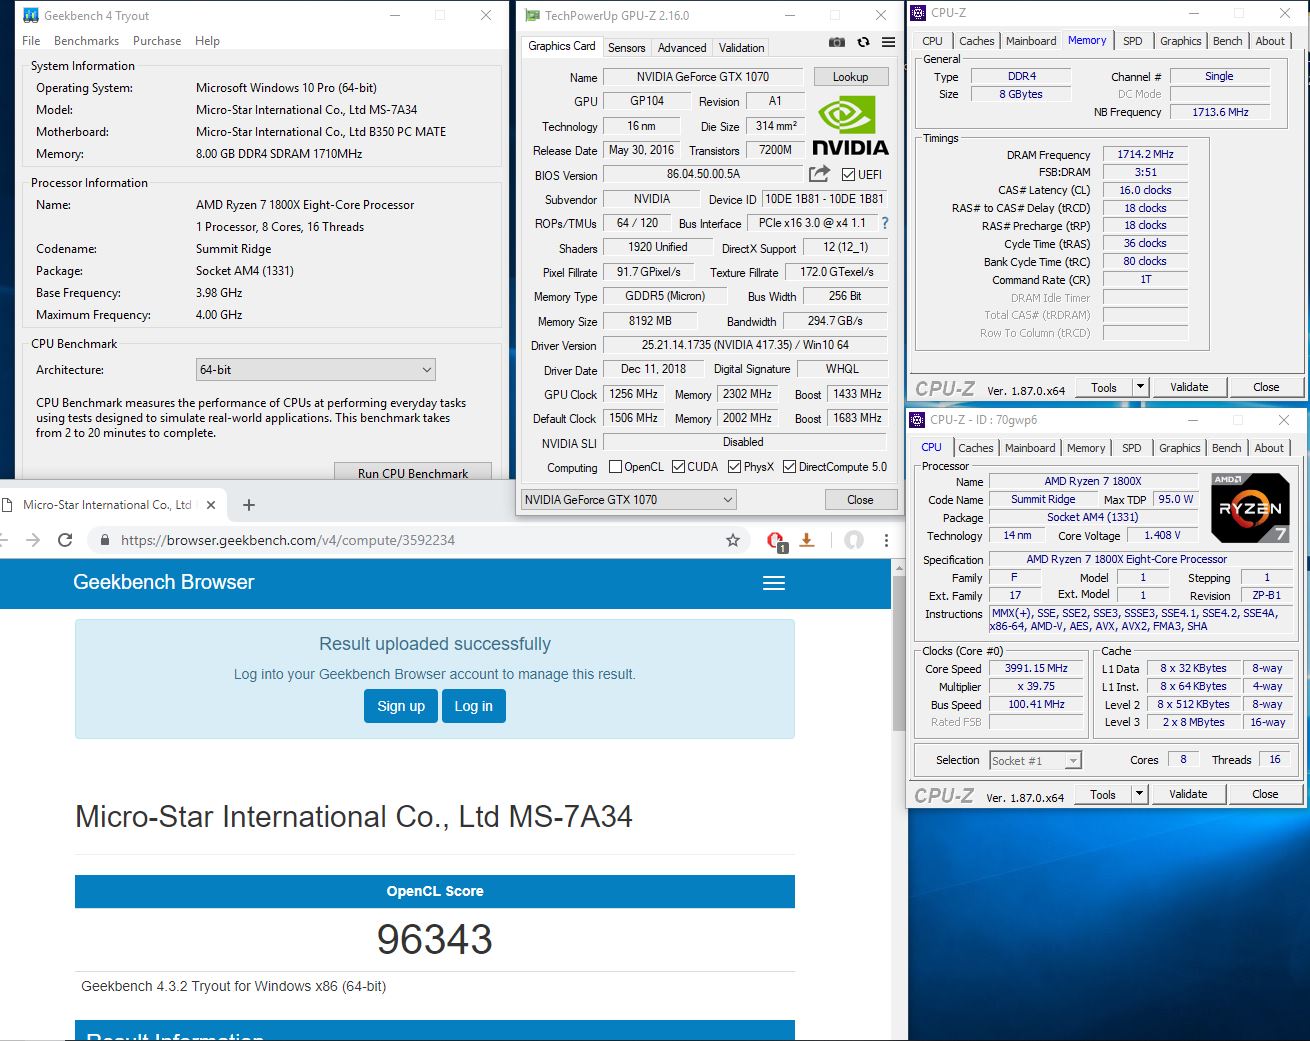Screen dimensions: 1310x1041
Task: Switch to the Sensors tab in GPU-Z
Action: coord(627,47)
